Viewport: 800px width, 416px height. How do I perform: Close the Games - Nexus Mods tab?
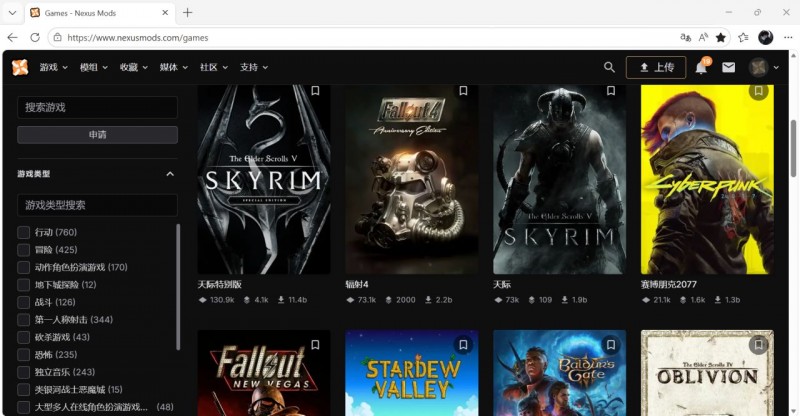pyautogui.click(x=165, y=13)
